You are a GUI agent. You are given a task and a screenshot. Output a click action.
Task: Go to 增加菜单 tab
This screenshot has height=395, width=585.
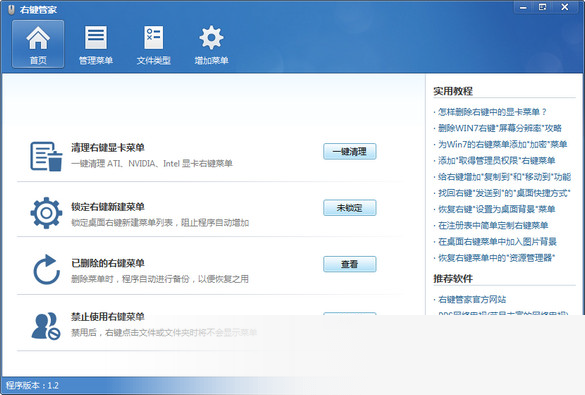click(211, 44)
